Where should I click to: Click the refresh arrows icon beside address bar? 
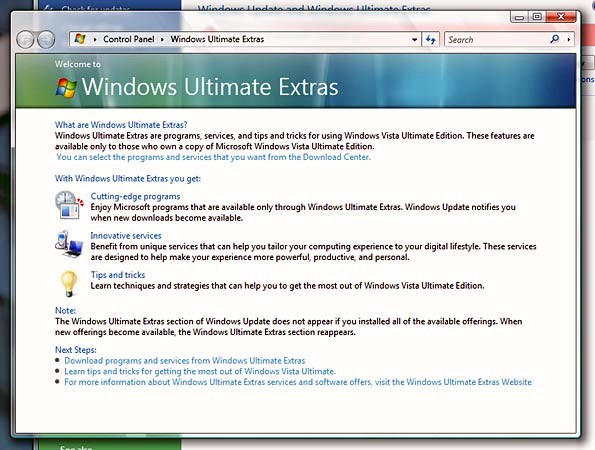(x=431, y=39)
